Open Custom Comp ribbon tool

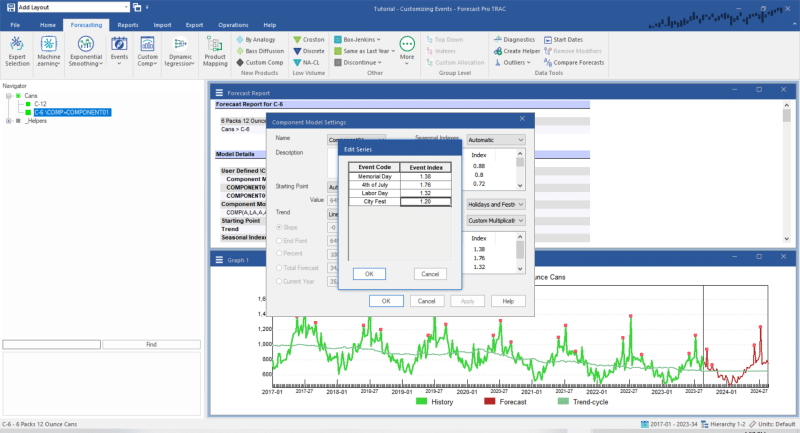tap(147, 52)
